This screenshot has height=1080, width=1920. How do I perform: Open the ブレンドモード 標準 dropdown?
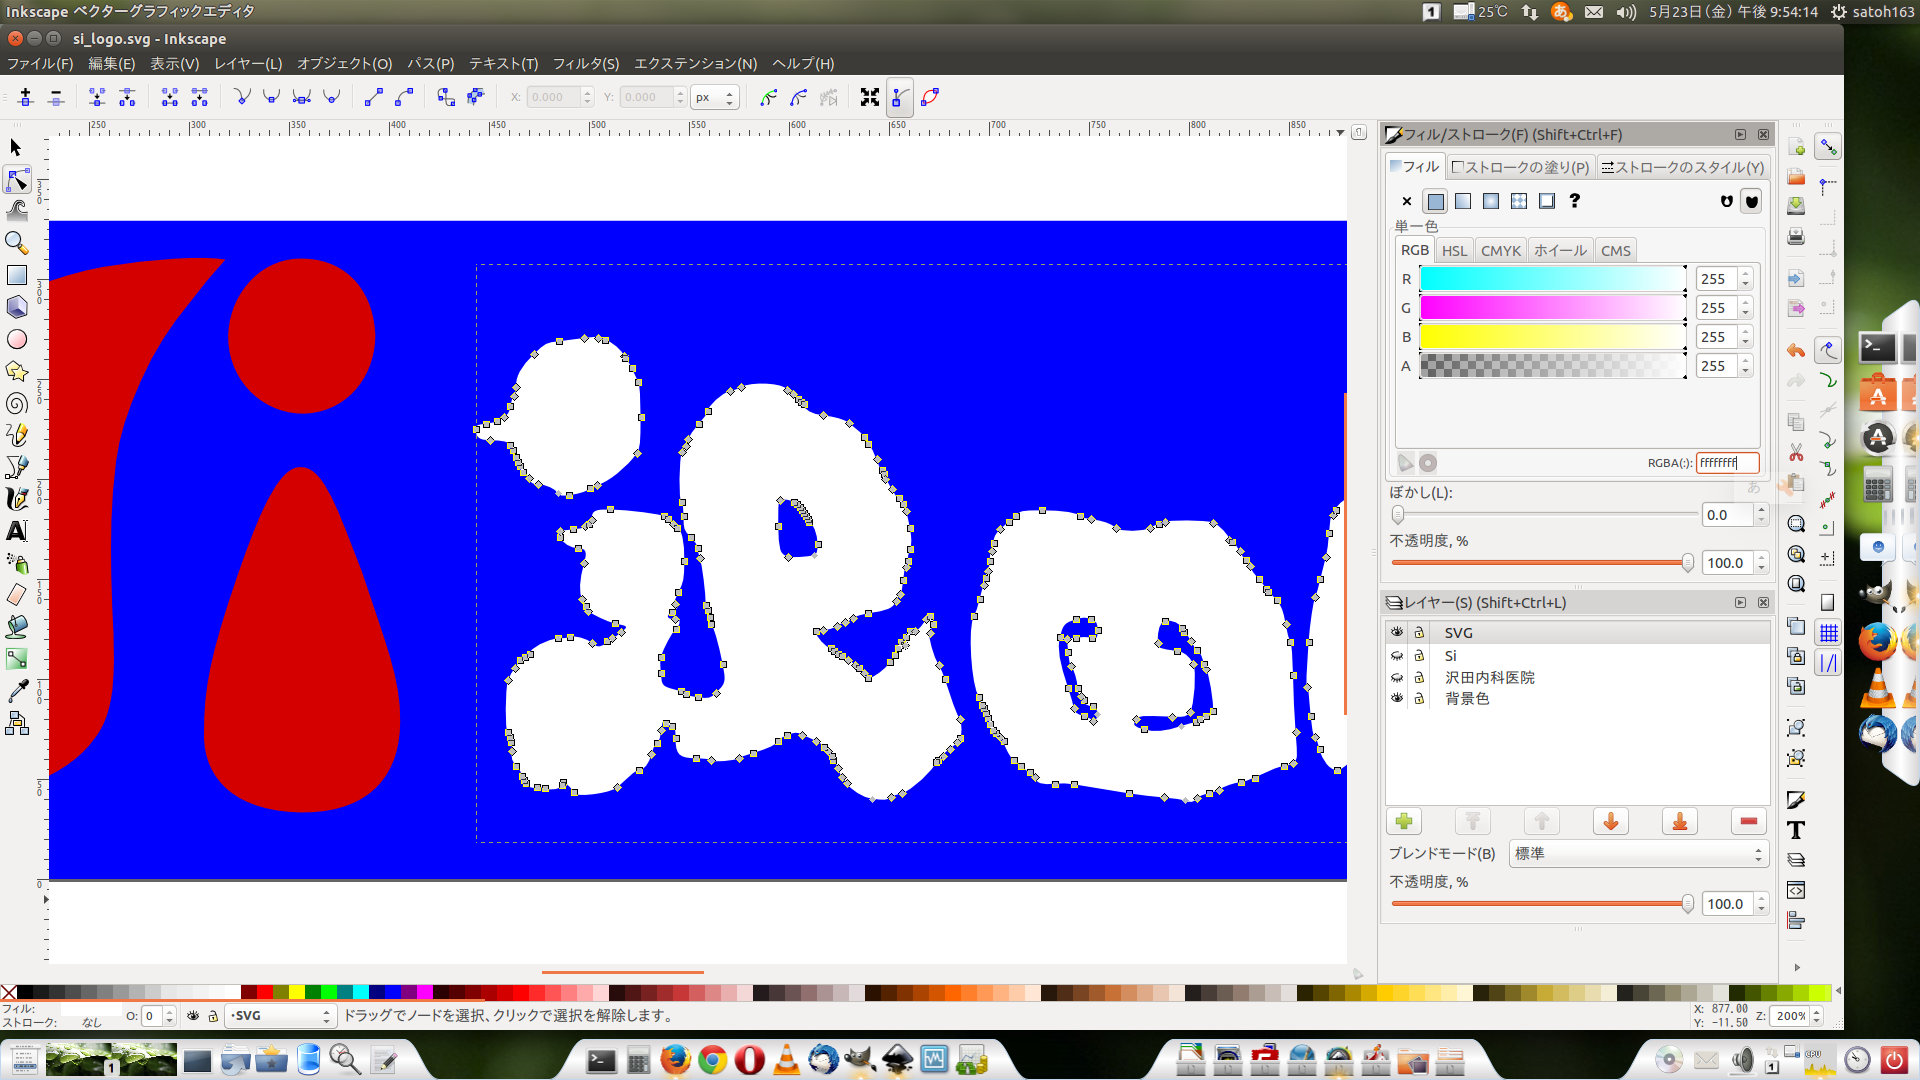point(1638,854)
